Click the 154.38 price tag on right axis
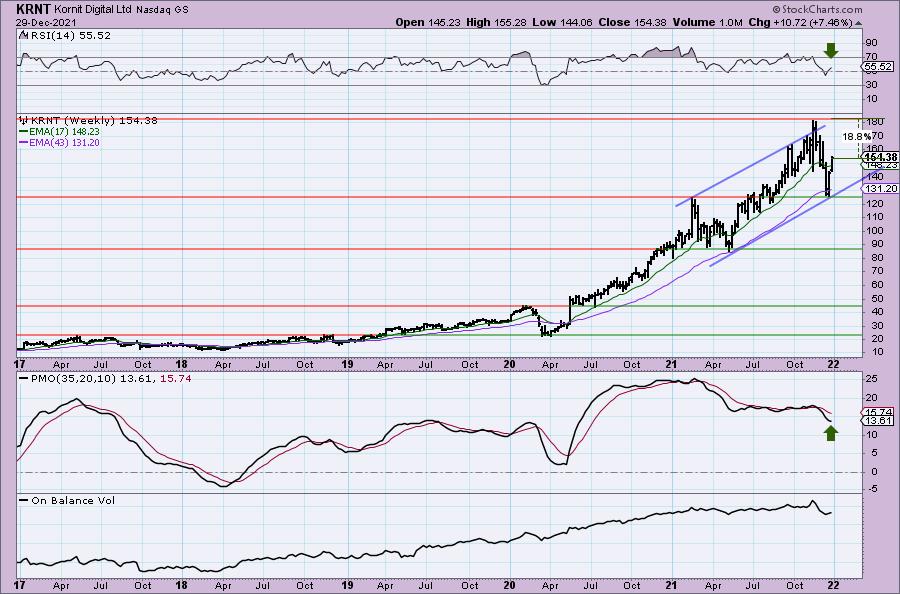This screenshot has height=594, width=900. coord(880,157)
